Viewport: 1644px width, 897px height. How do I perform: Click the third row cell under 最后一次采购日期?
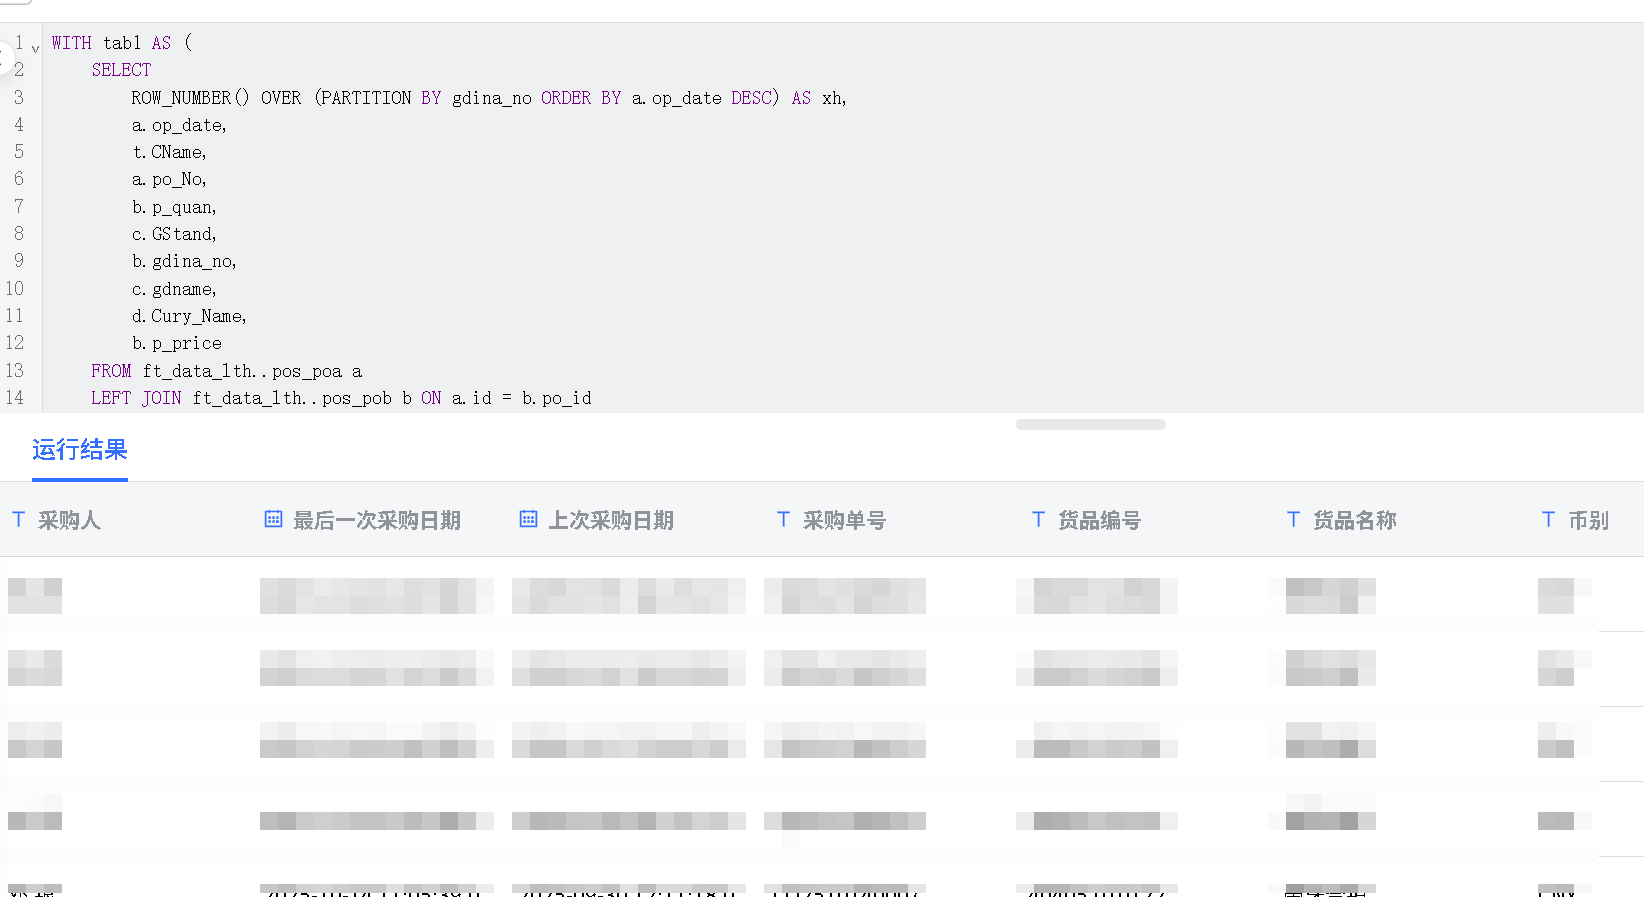coord(376,741)
